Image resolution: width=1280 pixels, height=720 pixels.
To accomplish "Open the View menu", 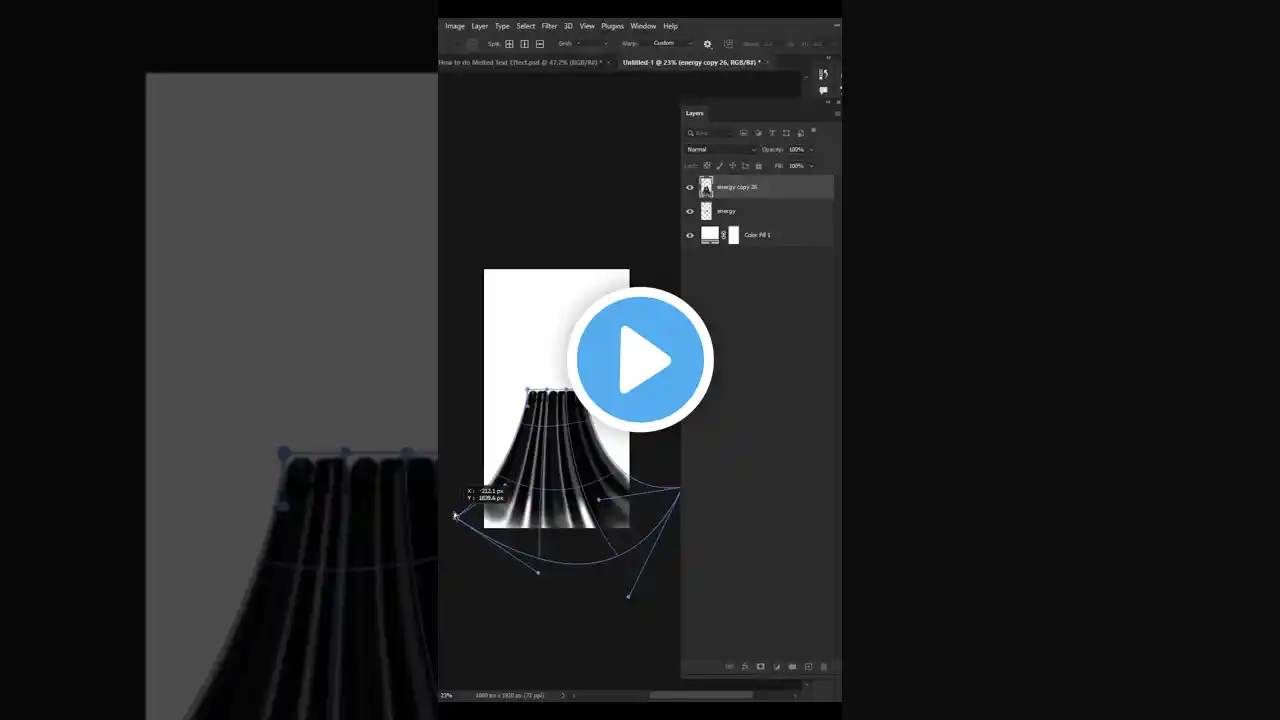I will [587, 26].
